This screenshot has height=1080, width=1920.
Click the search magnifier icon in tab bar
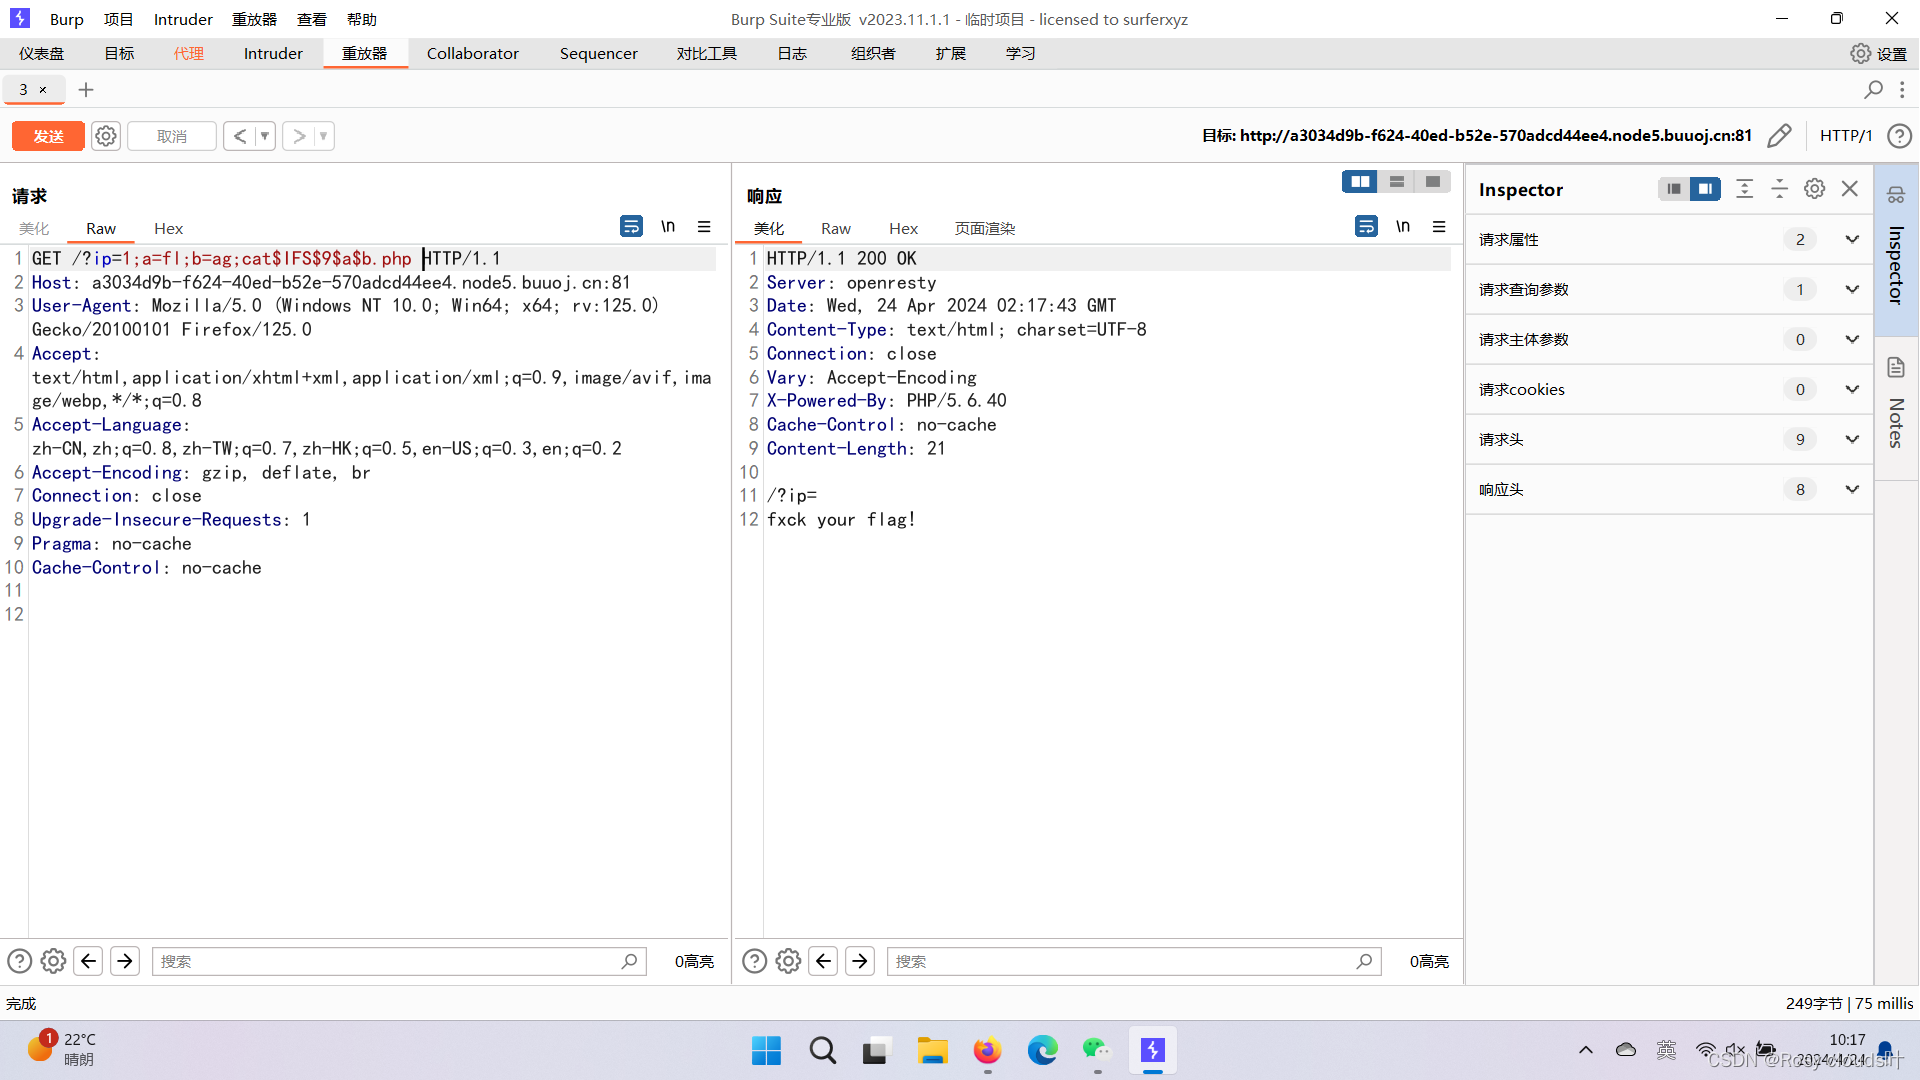tap(1873, 90)
